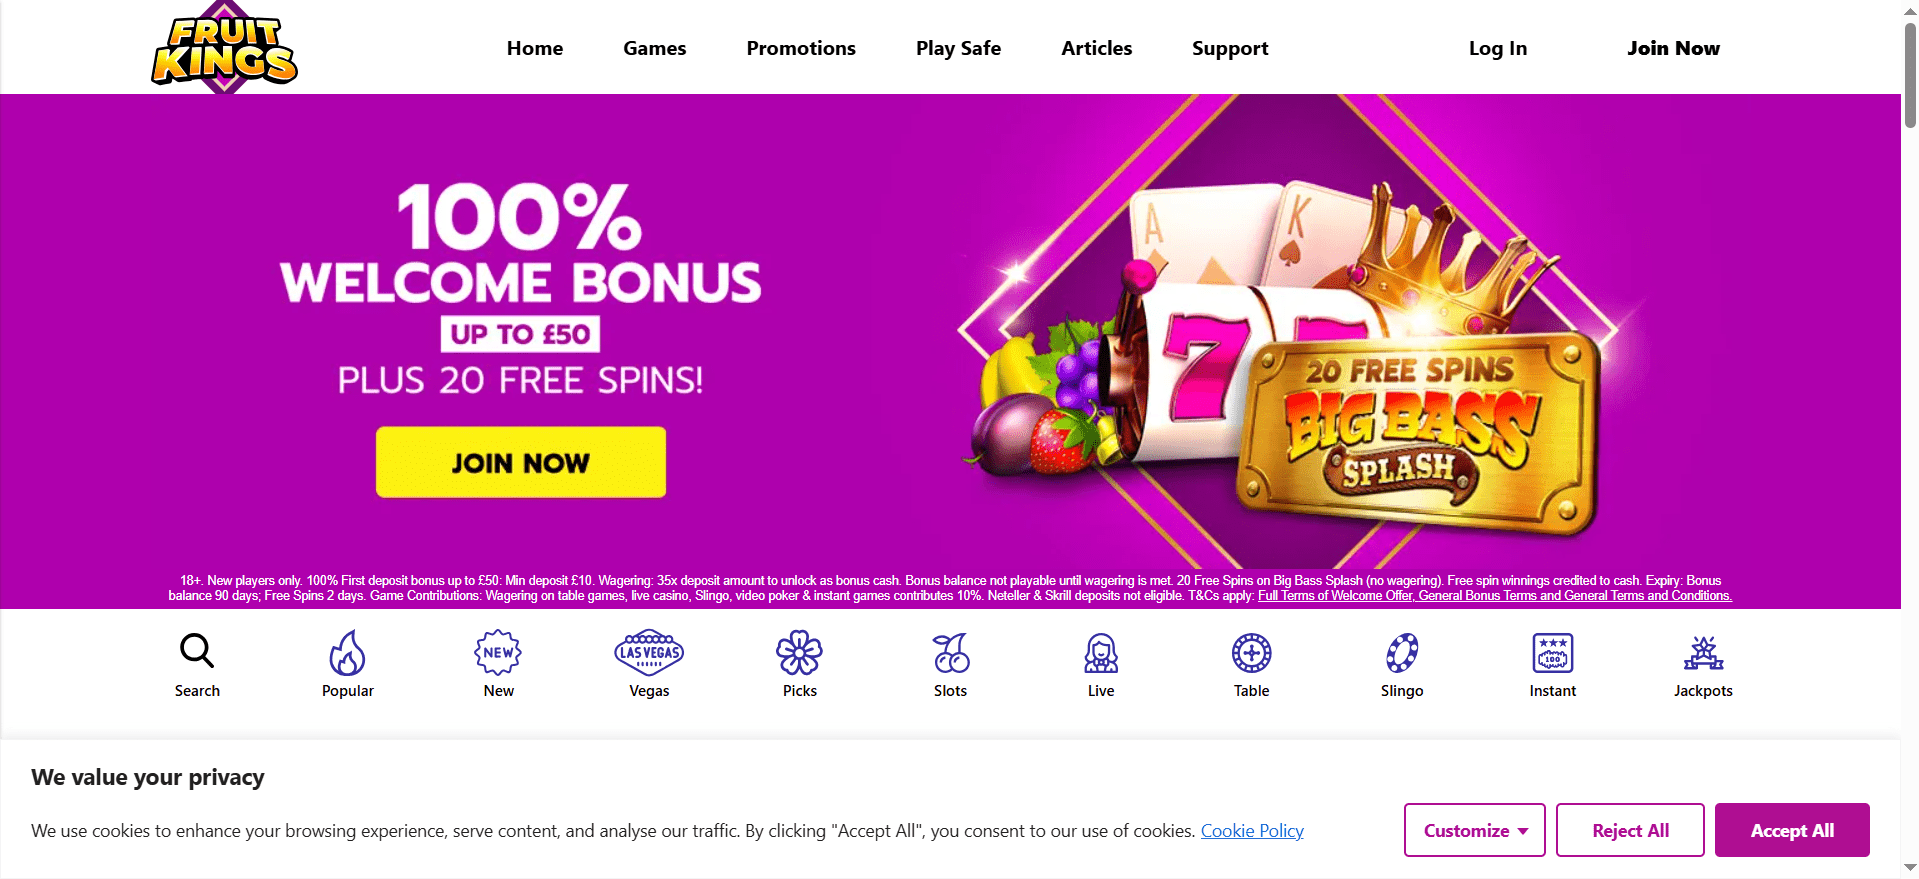The image size is (1919, 879).
Task: Click the Fruit Kings logo
Action: point(225,48)
